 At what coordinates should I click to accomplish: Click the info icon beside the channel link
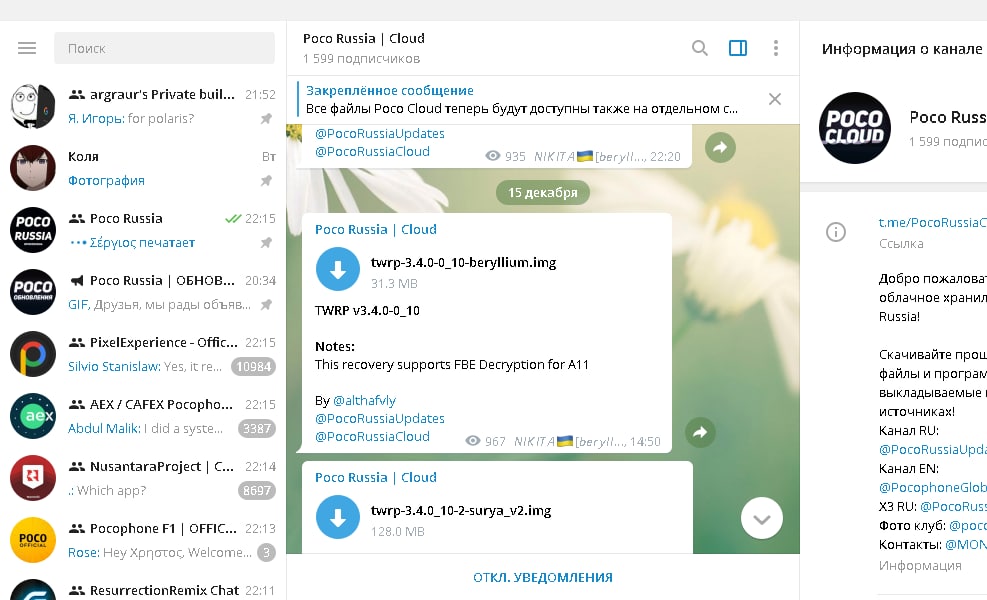[x=835, y=232]
